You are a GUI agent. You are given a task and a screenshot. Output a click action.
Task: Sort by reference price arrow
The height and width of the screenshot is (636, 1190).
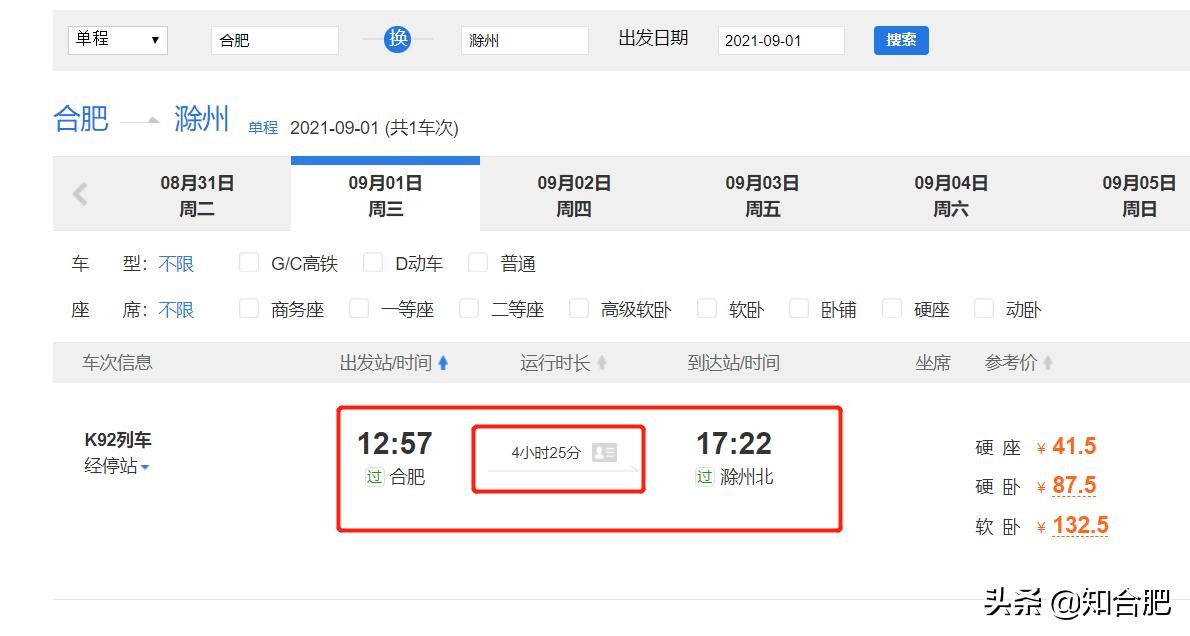tap(1048, 363)
